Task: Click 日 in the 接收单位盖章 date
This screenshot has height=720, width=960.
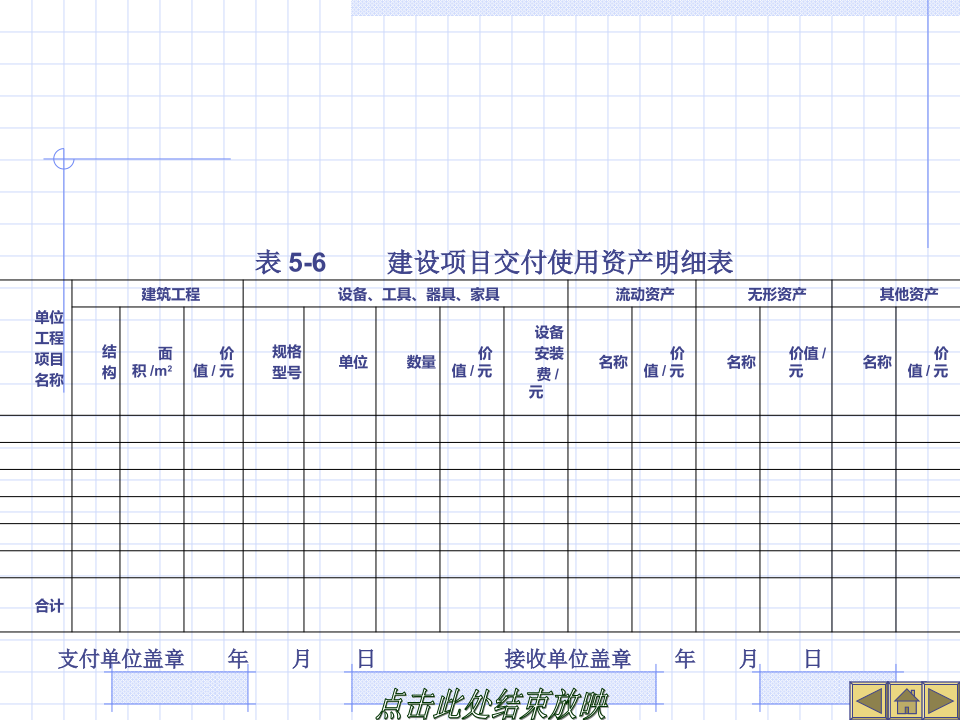Action: (812, 659)
